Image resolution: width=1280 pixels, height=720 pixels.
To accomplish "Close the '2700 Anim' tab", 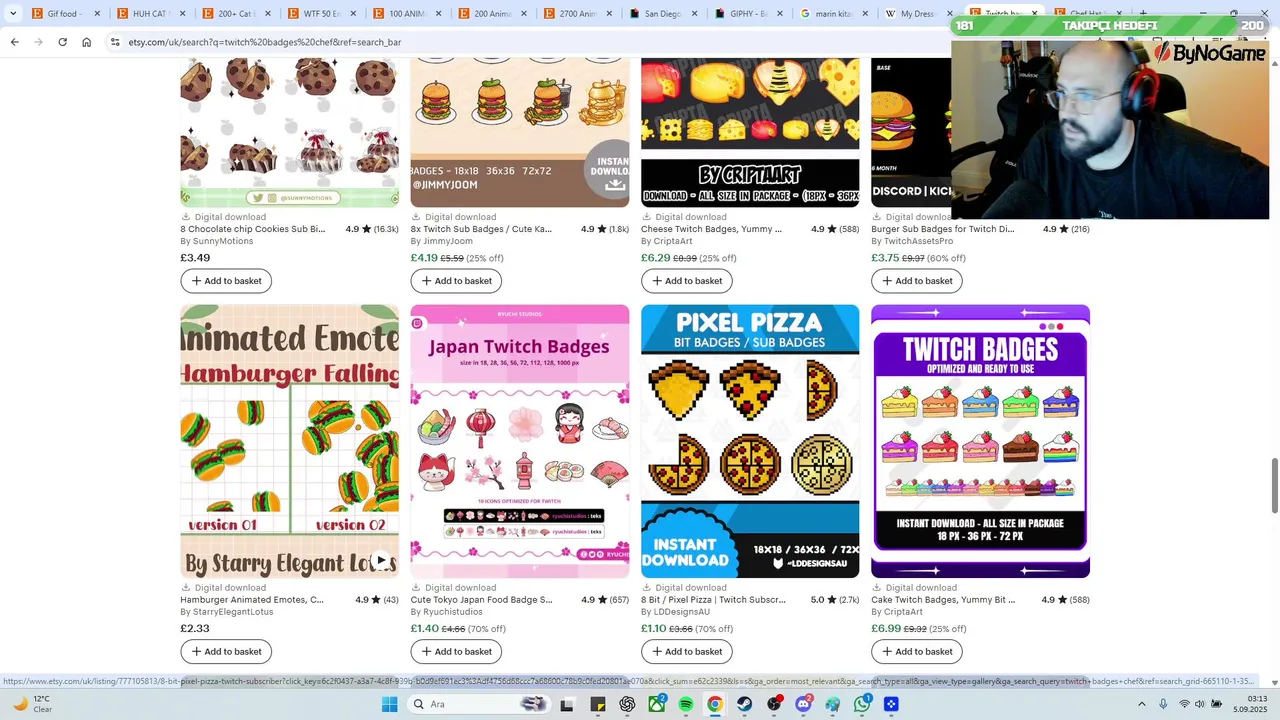I will [x=607, y=14].
